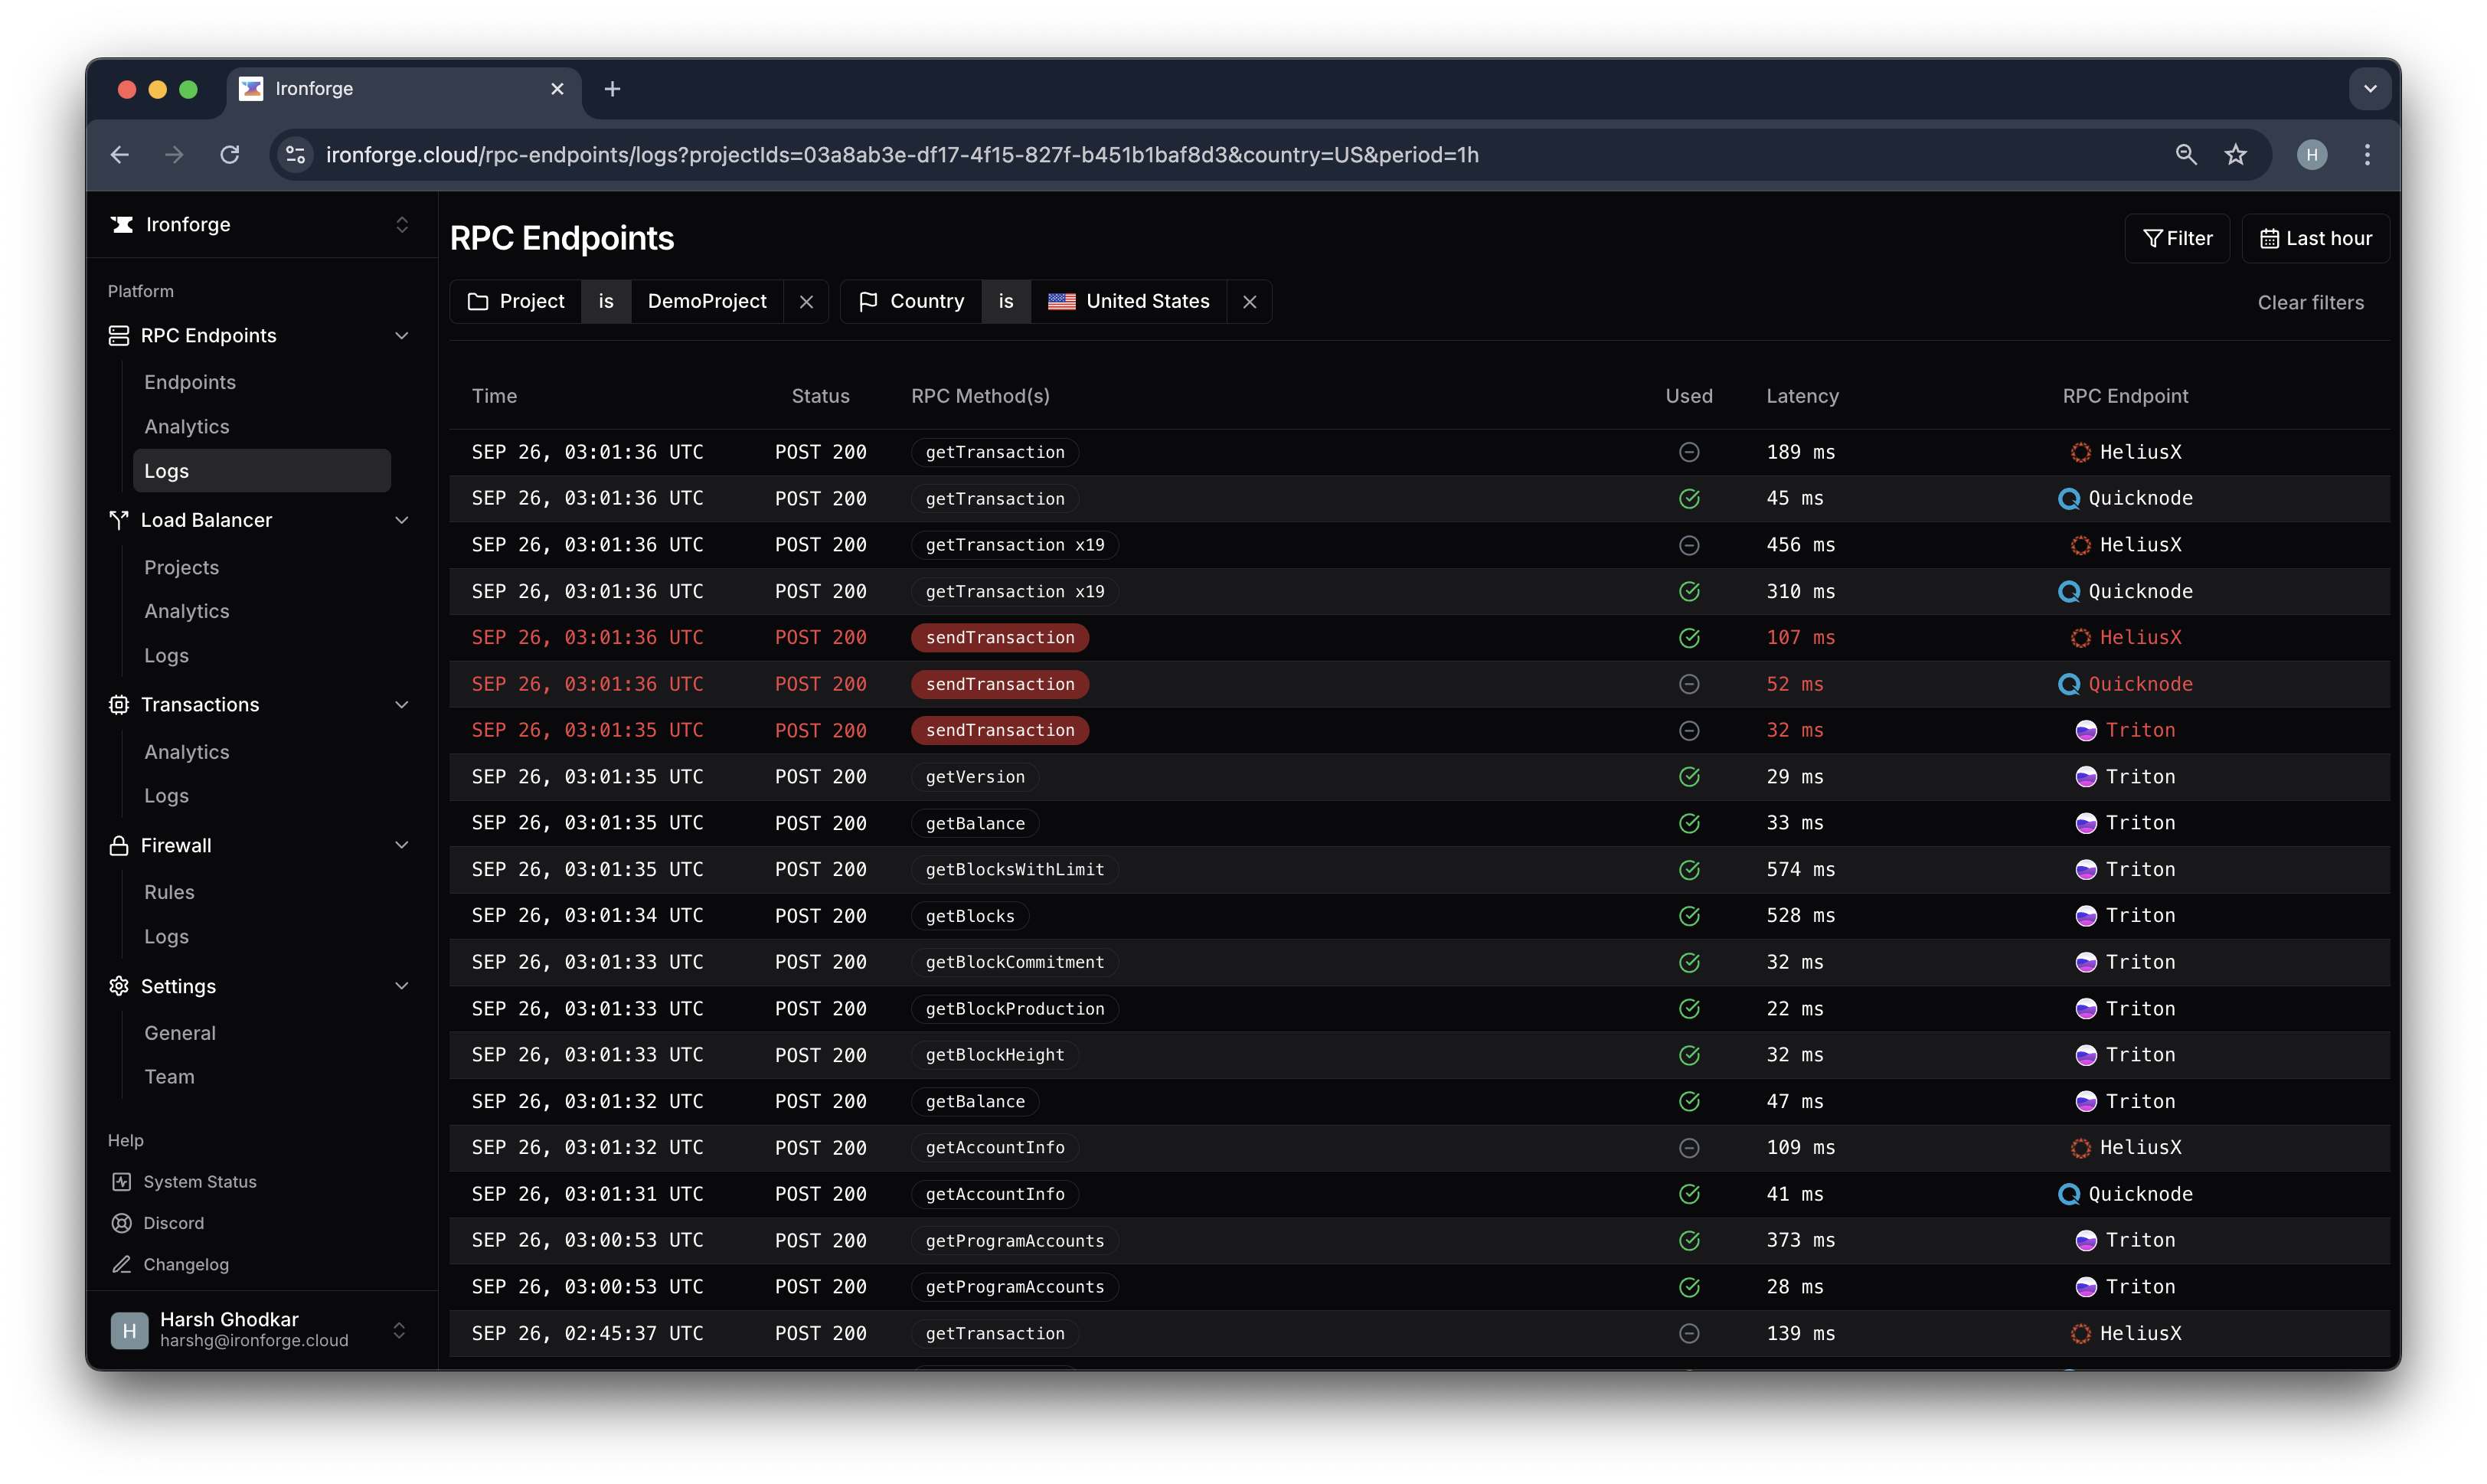Screen dimensions: 2487x1484
Task: Open Endpoints under RPC Endpoints
Action: pyautogui.click(x=190, y=382)
